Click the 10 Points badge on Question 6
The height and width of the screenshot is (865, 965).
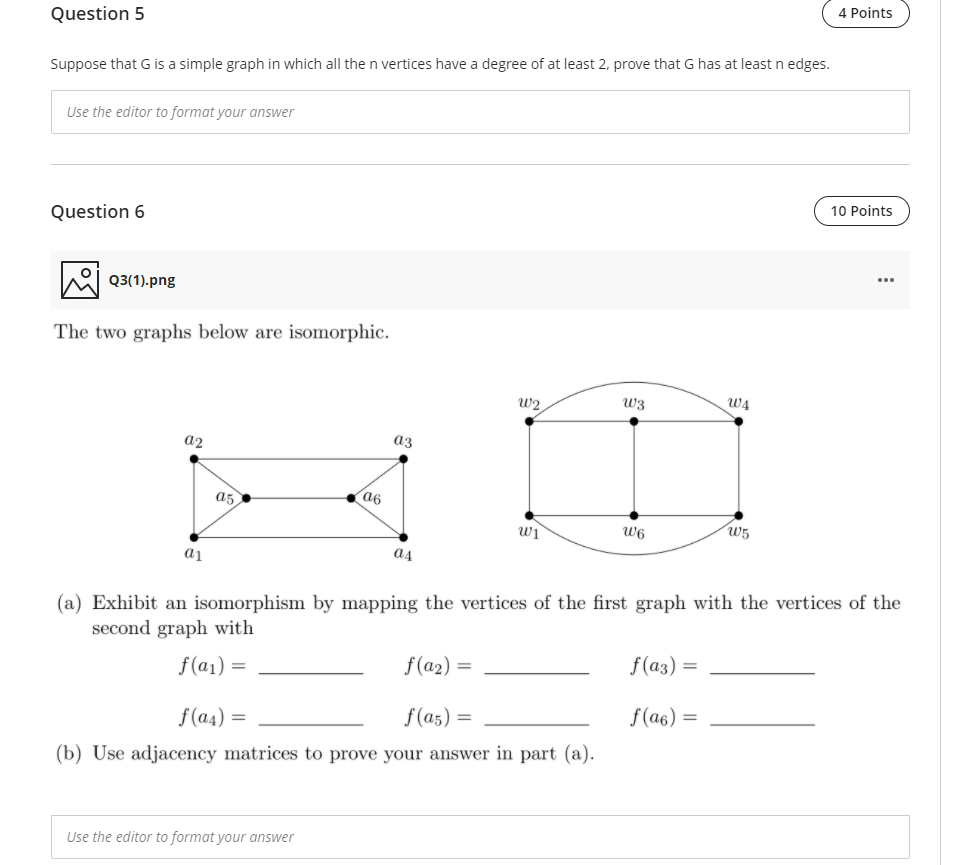pos(861,211)
